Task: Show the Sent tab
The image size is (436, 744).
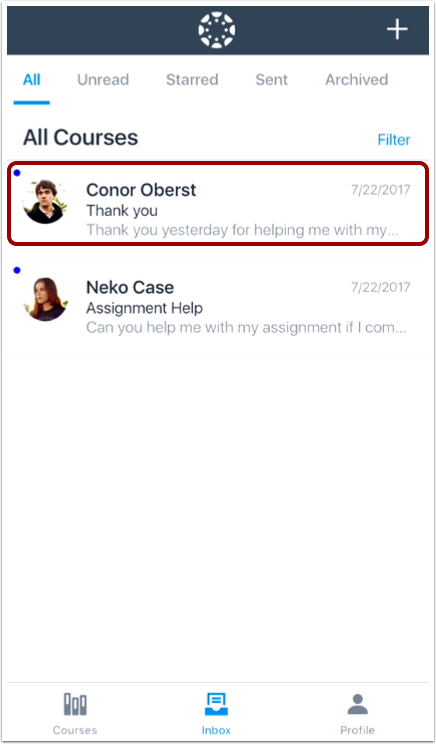Action: click(x=271, y=79)
